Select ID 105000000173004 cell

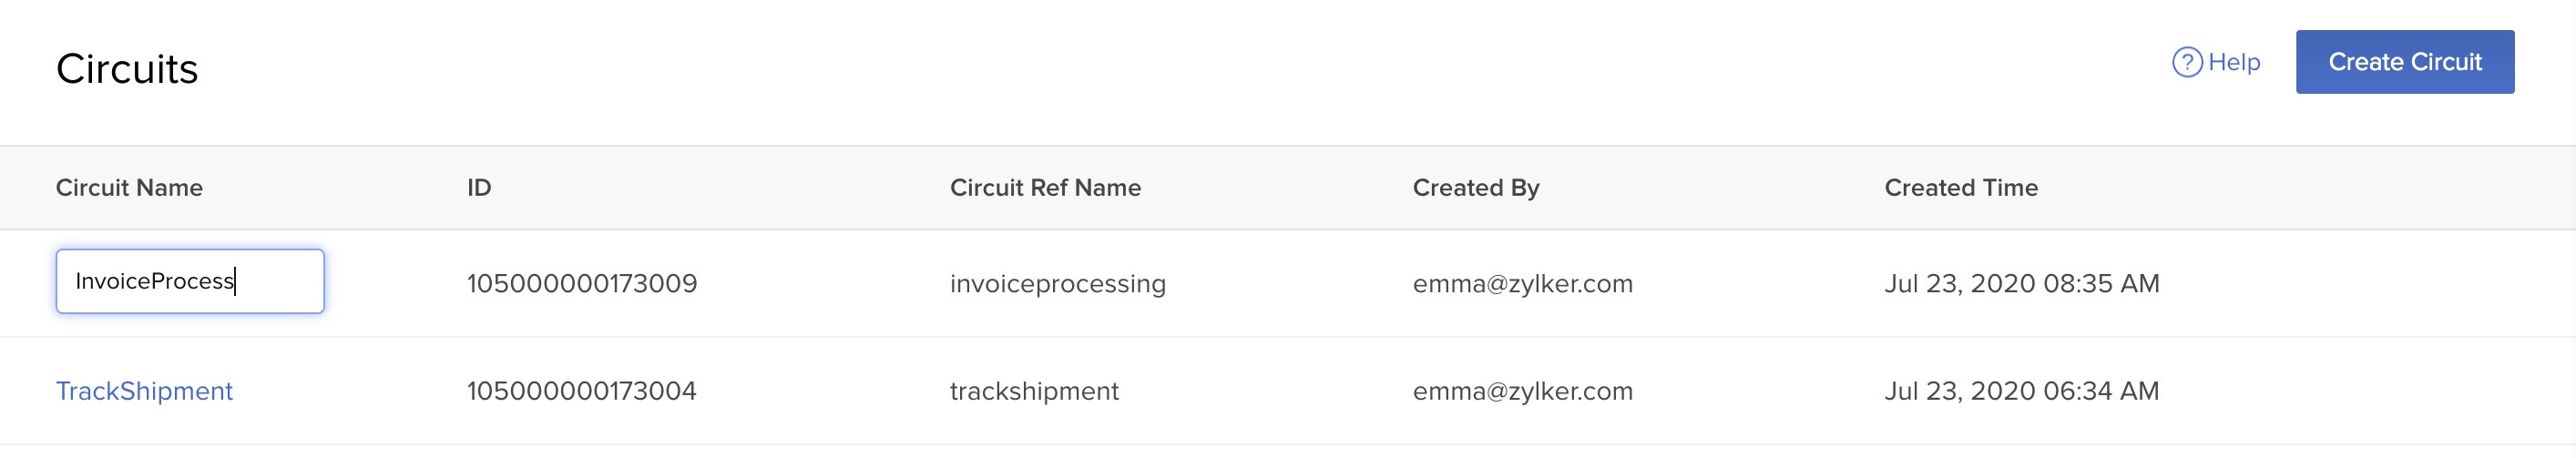point(581,391)
